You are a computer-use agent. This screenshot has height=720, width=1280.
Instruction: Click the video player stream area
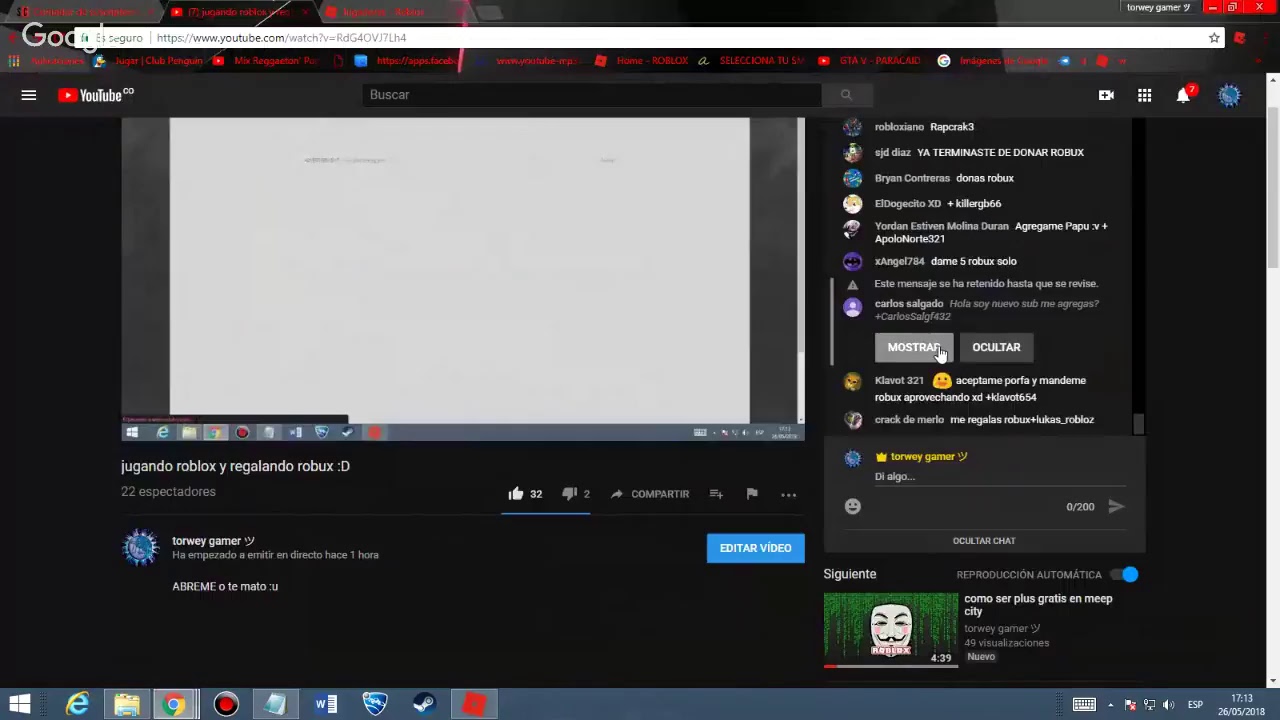463,279
